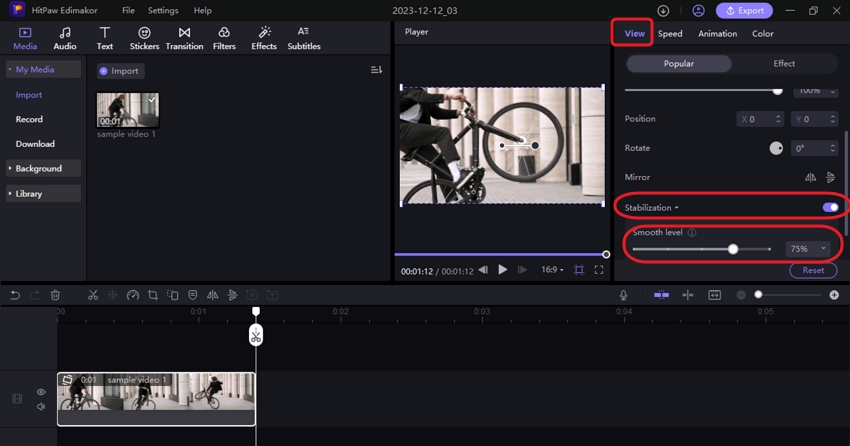Mute the video track audio
Image resolution: width=850 pixels, height=446 pixels.
pyautogui.click(x=41, y=406)
